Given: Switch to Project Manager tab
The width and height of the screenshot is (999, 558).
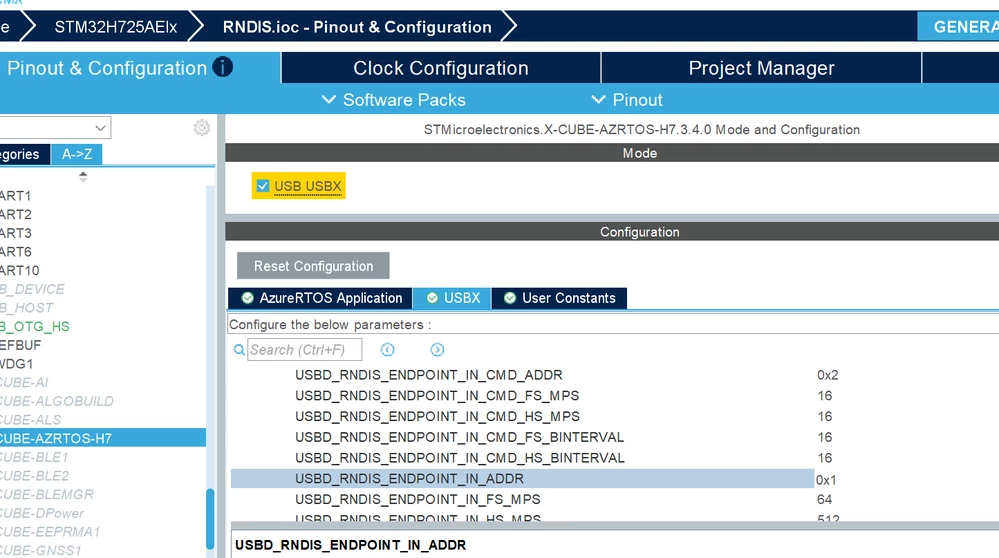Looking at the screenshot, I should click(x=761, y=68).
